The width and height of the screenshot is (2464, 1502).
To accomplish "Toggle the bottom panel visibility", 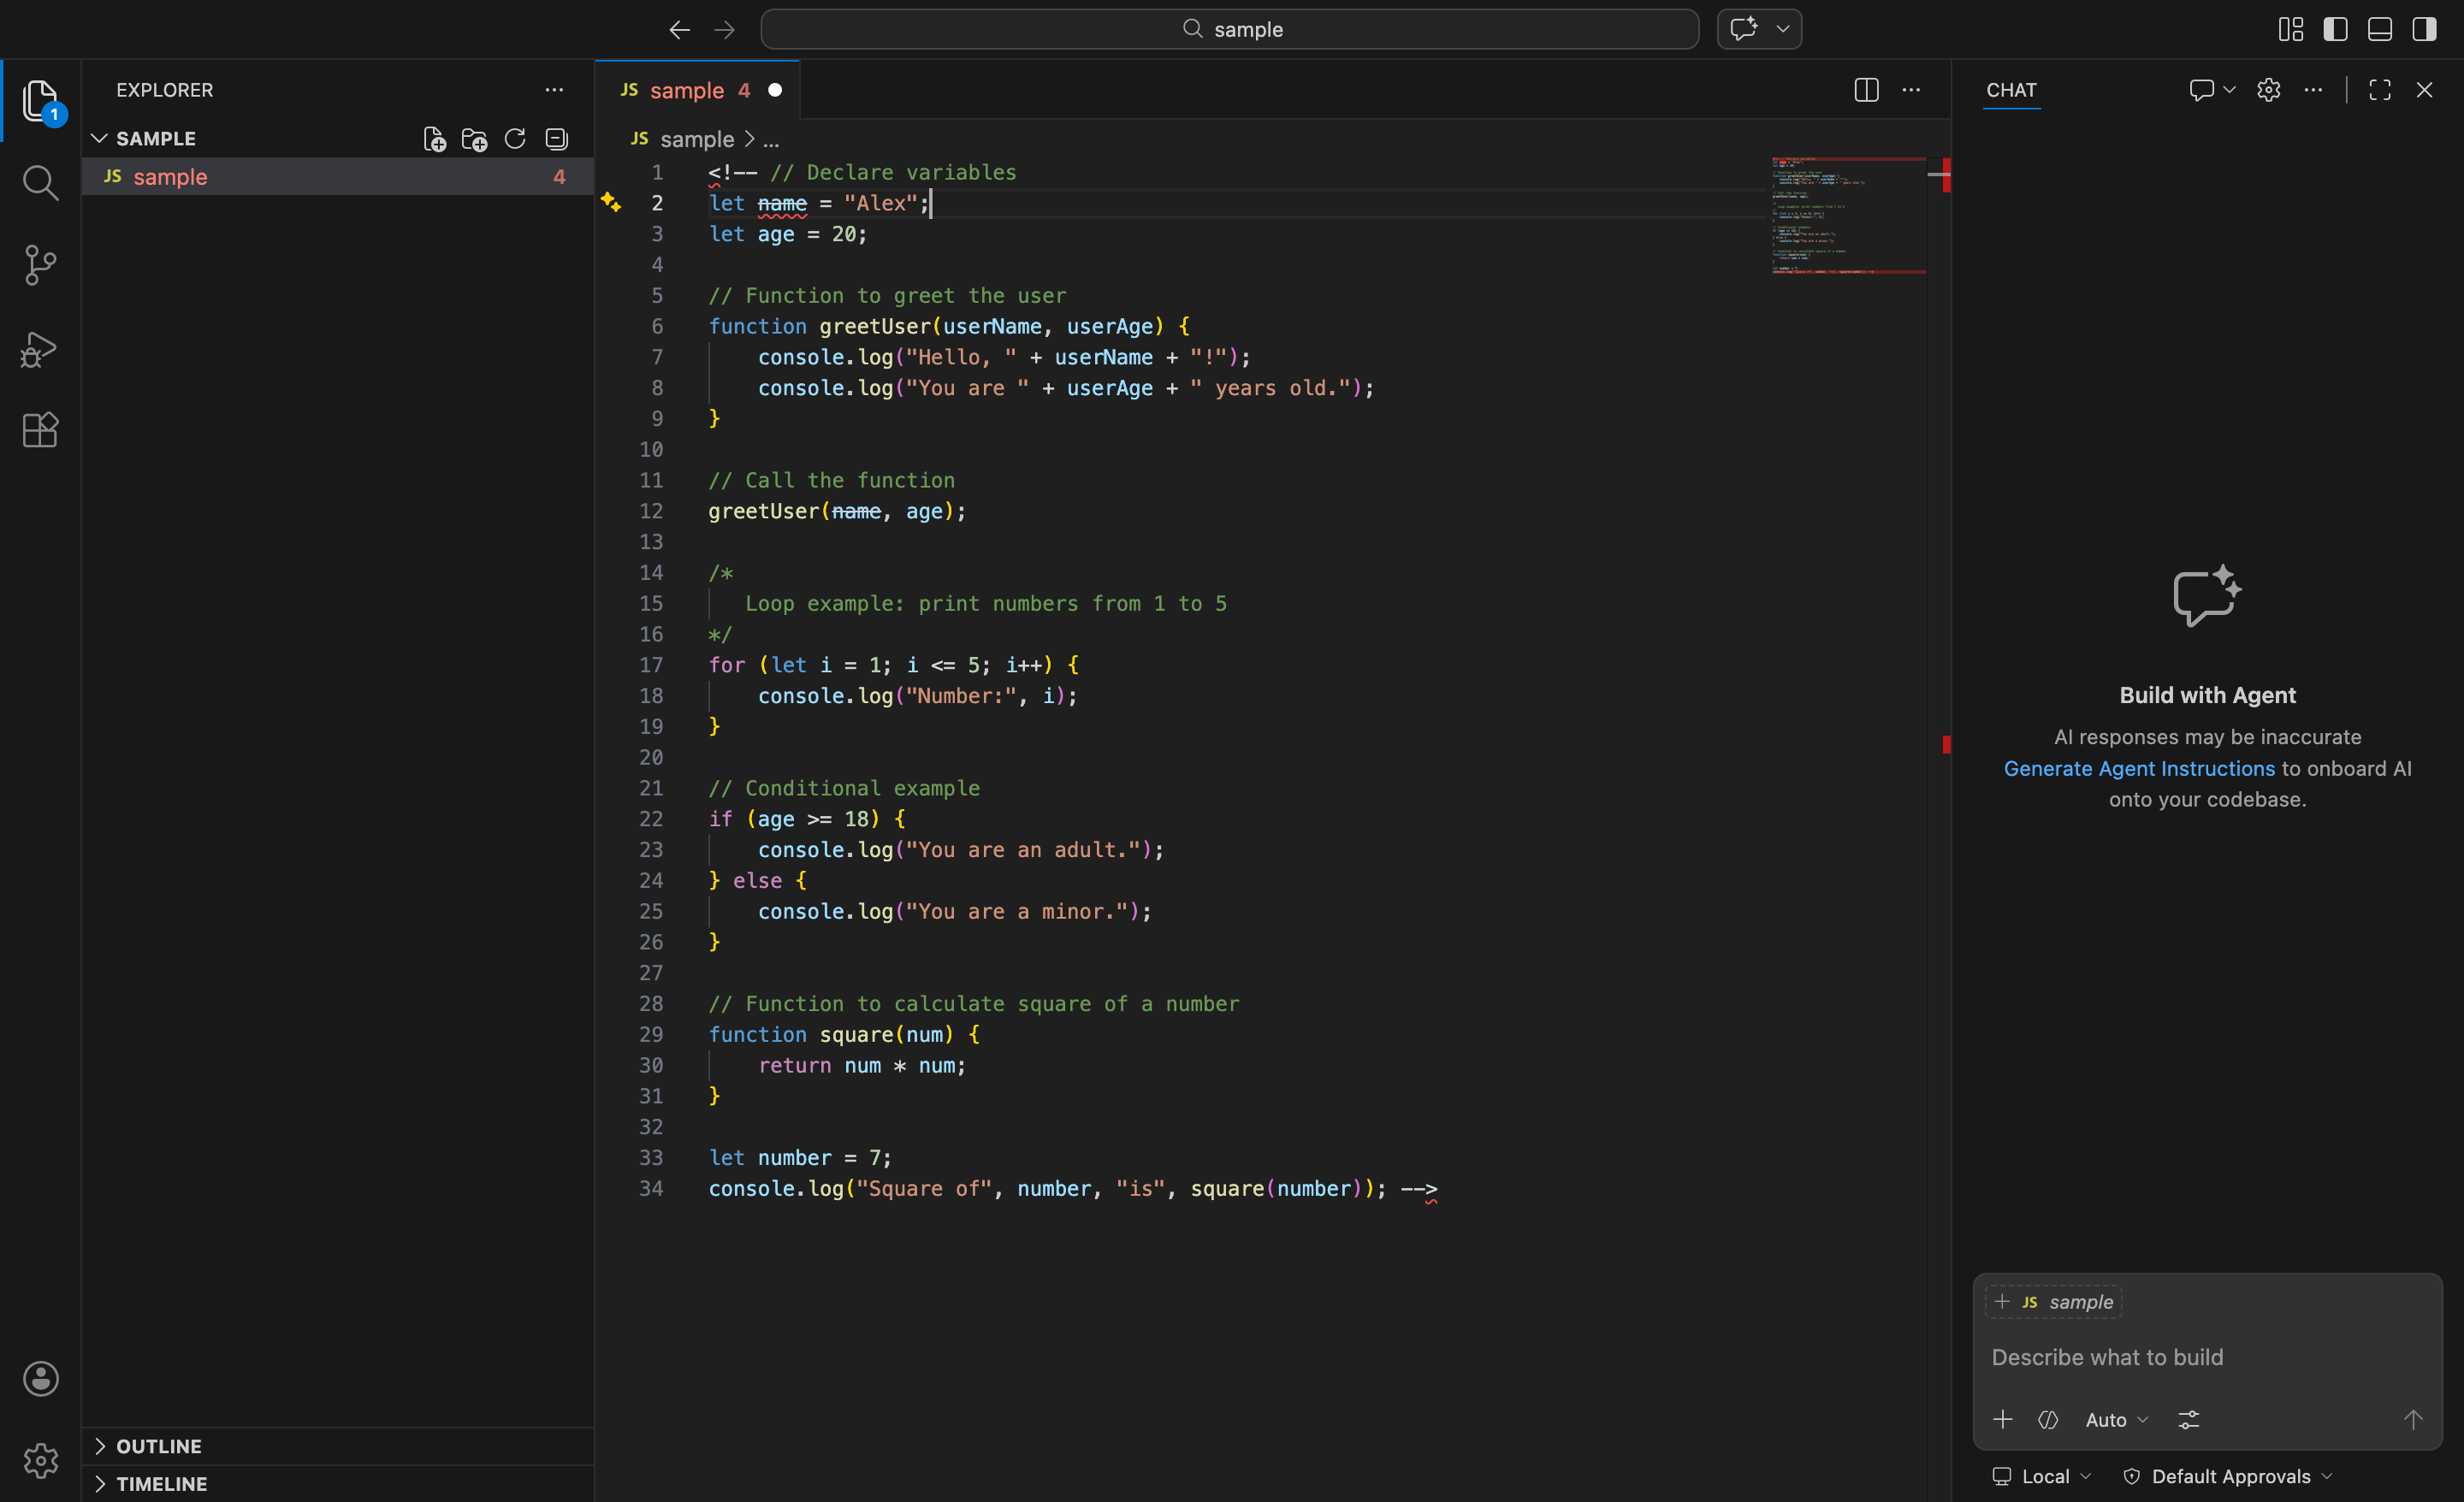I will coord(2379,29).
